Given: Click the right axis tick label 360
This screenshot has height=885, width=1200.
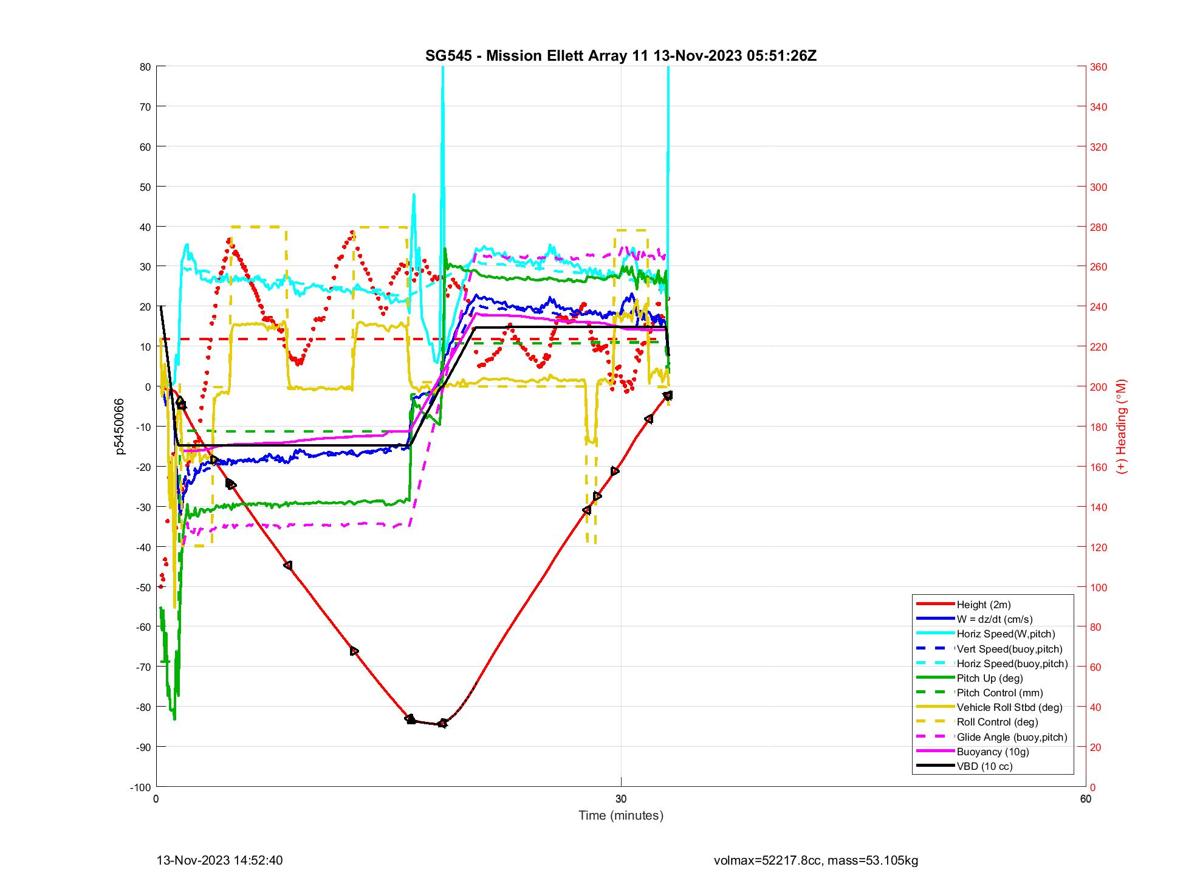Looking at the screenshot, I should [1099, 67].
